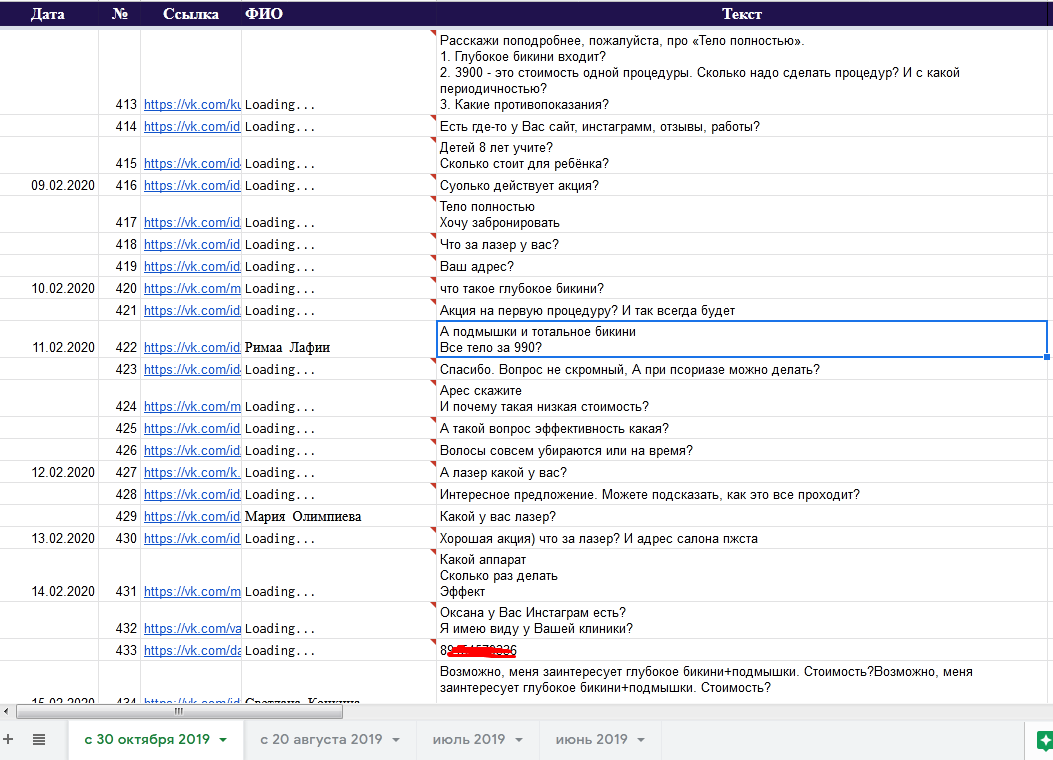Select the name cell 'Римаа Лафии'
This screenshot has width=1053, height=760.
[338, 340]
